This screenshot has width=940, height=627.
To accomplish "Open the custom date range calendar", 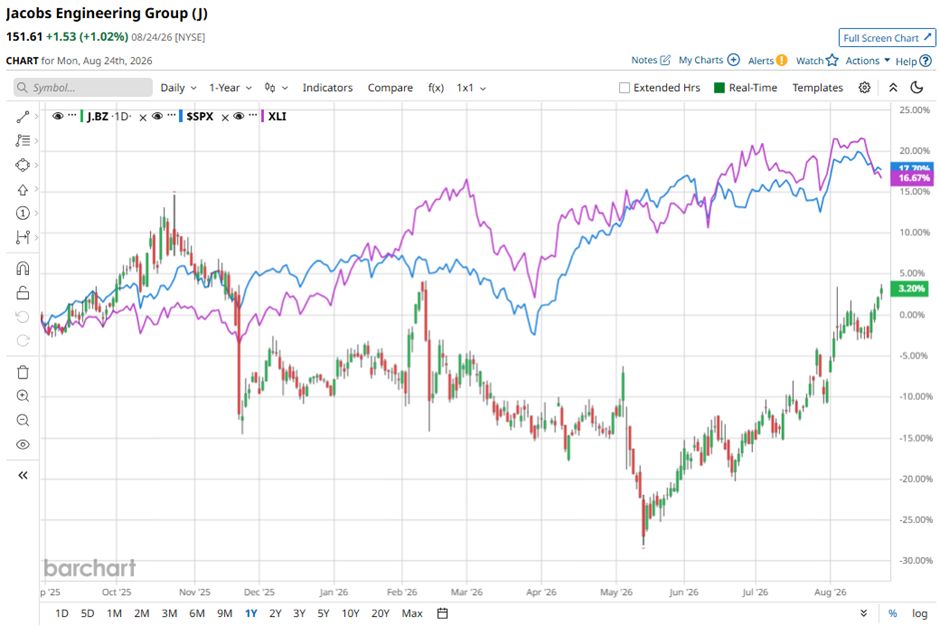I will pos(442,613).
